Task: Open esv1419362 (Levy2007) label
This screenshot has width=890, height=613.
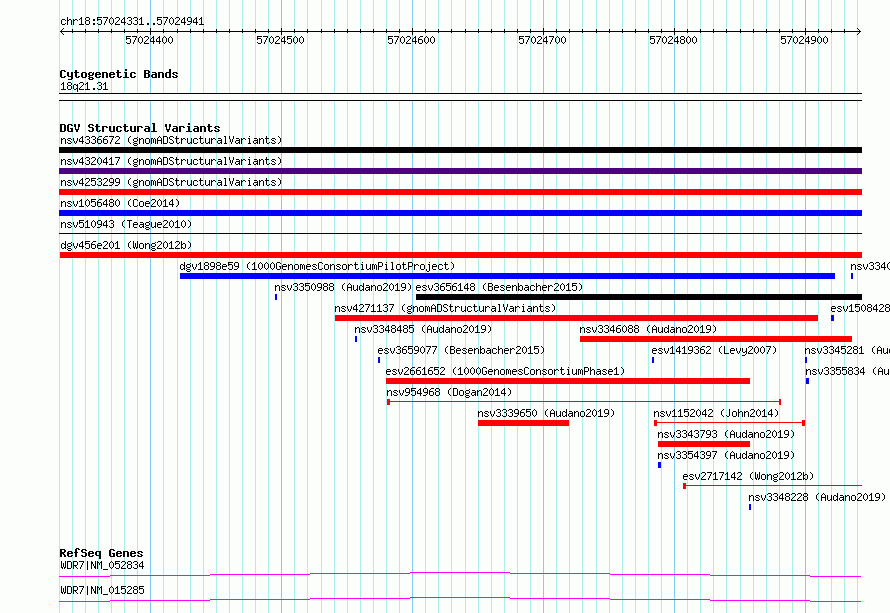Action: coord(714,350)
